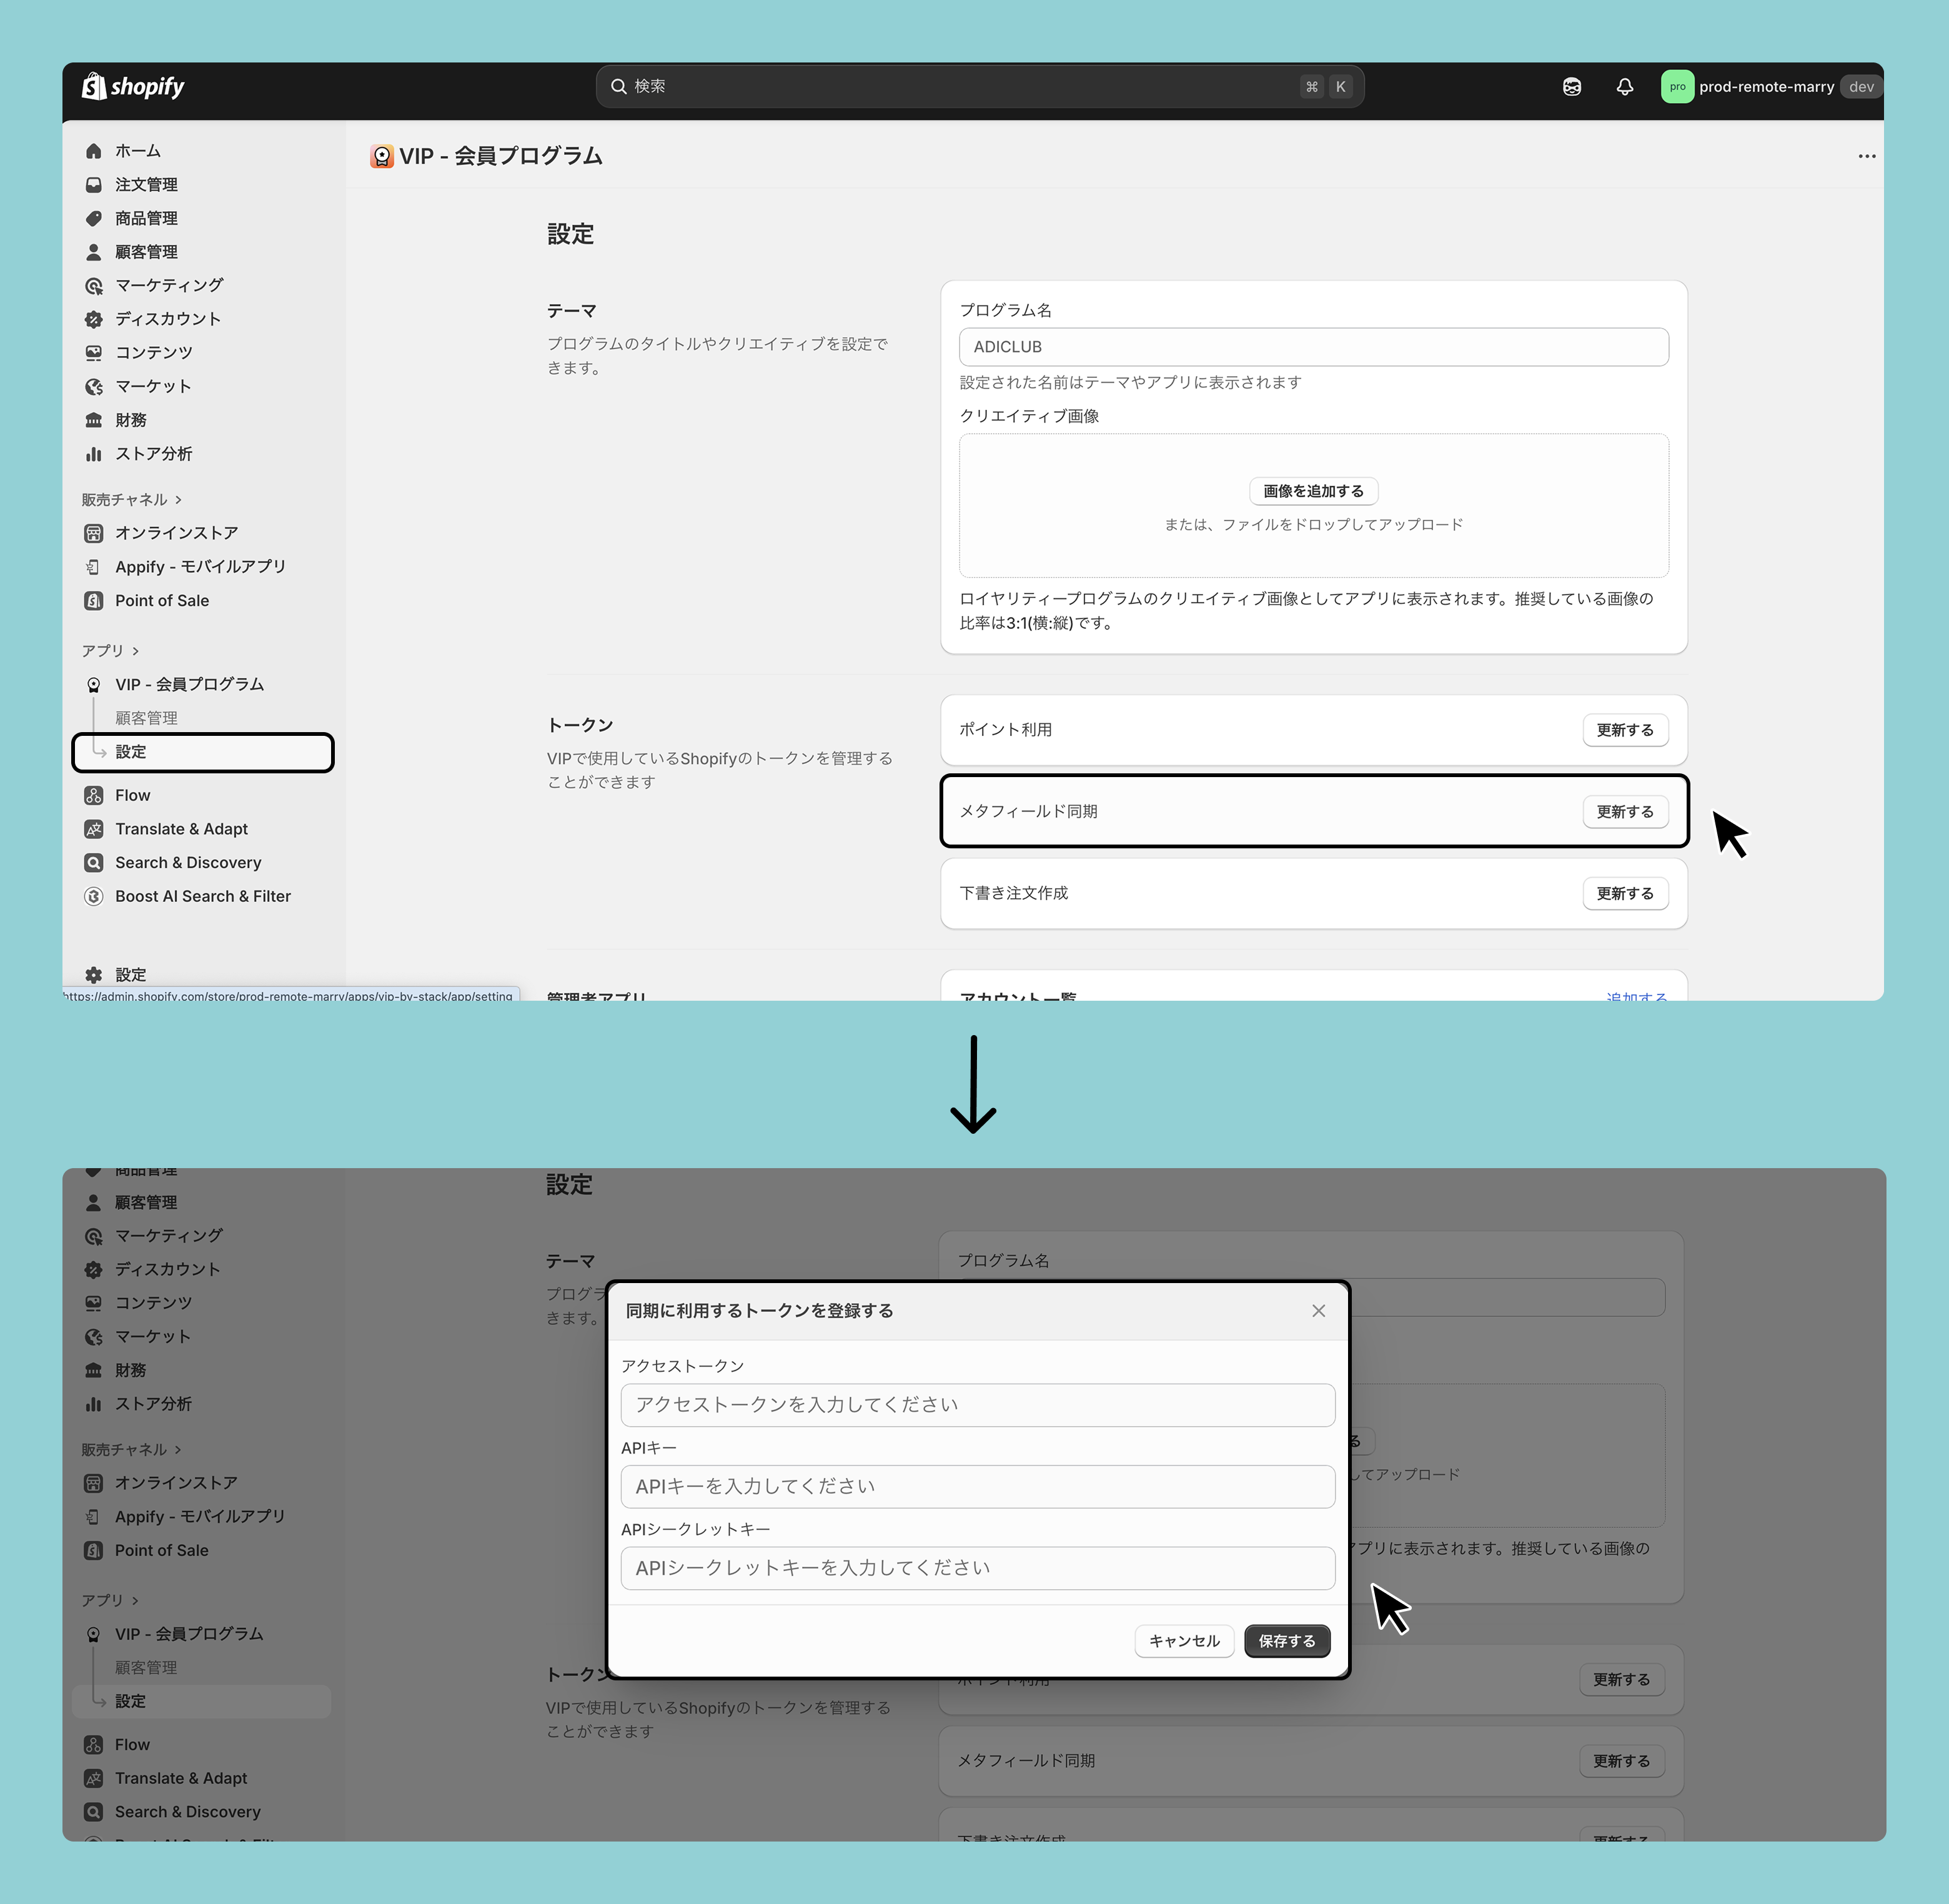This screenshot has height=1904, width=1949.
Task: Expand the 販売チャネル section chevron
Action: (x=178, y=500)
